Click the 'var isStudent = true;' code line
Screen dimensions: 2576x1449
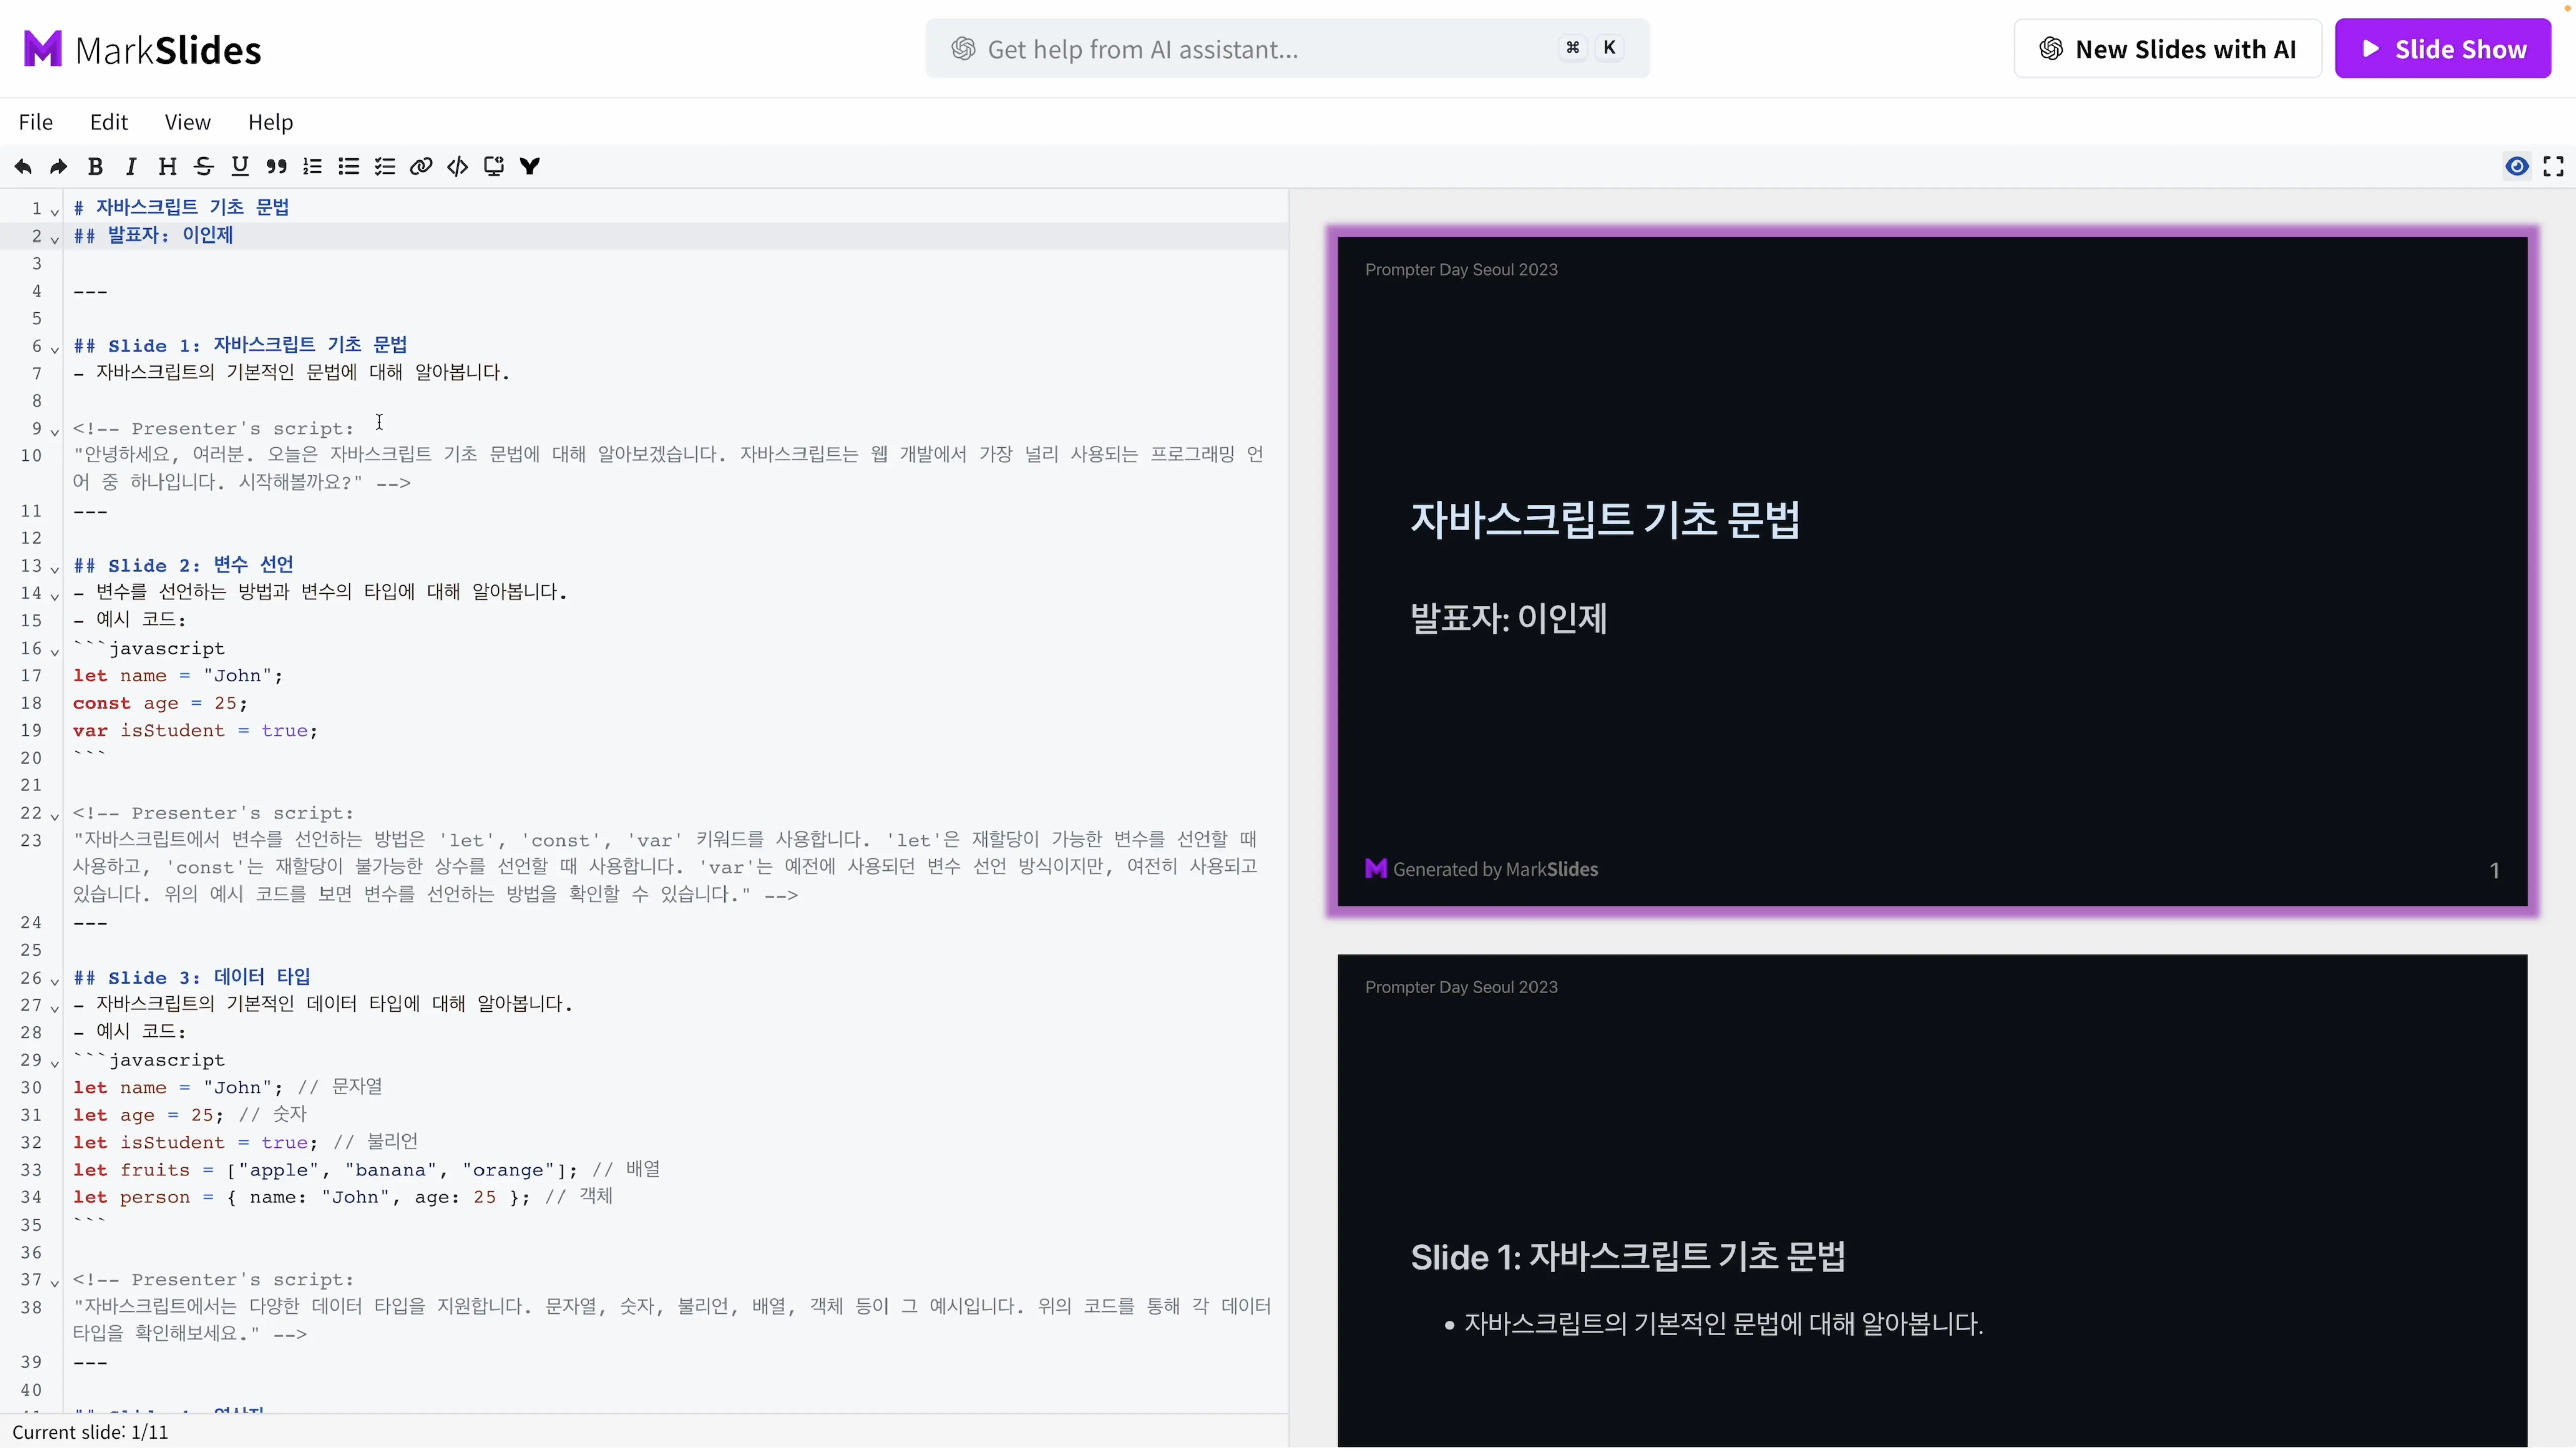pyautogui.click(x=195, y=730)
